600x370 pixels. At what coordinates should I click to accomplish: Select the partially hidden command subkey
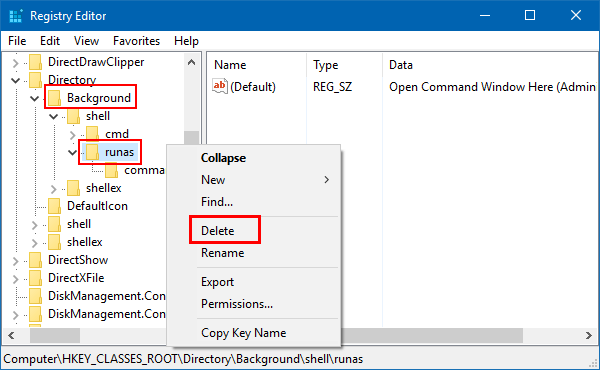tap(144, 170)
